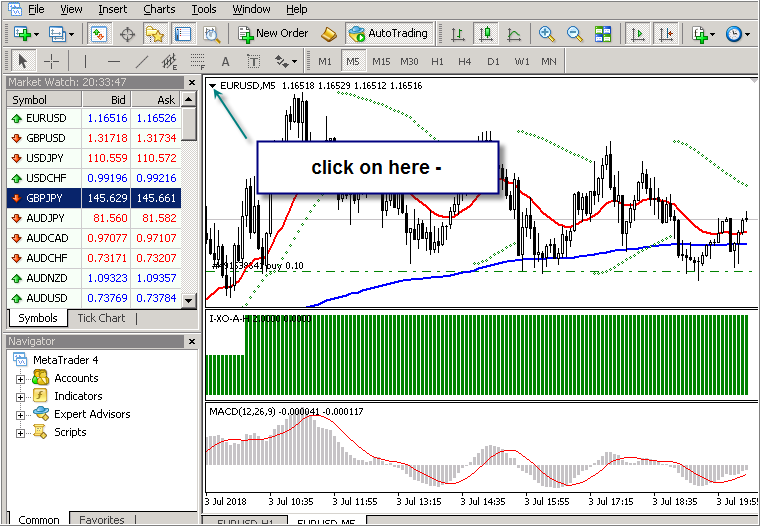
Task: Click Market Watch scrollbar down arrow
Action: (189, 301)
